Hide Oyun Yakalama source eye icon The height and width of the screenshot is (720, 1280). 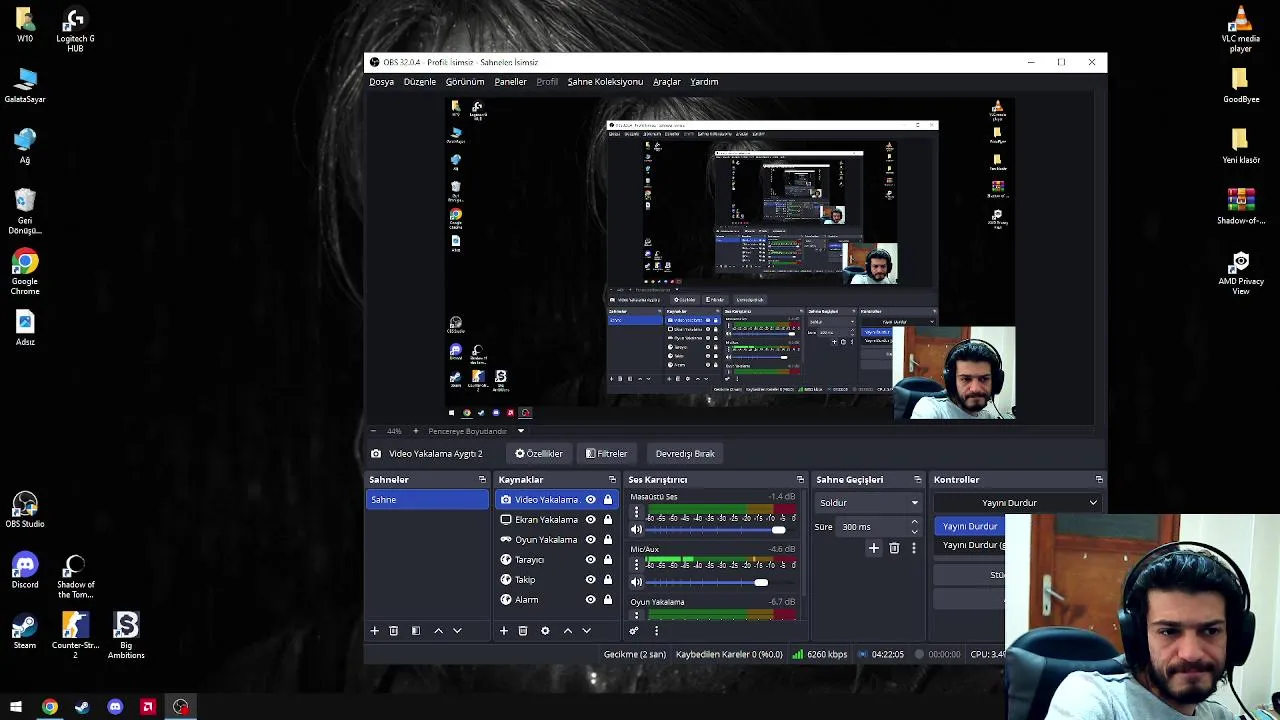[x=590, y=540]
